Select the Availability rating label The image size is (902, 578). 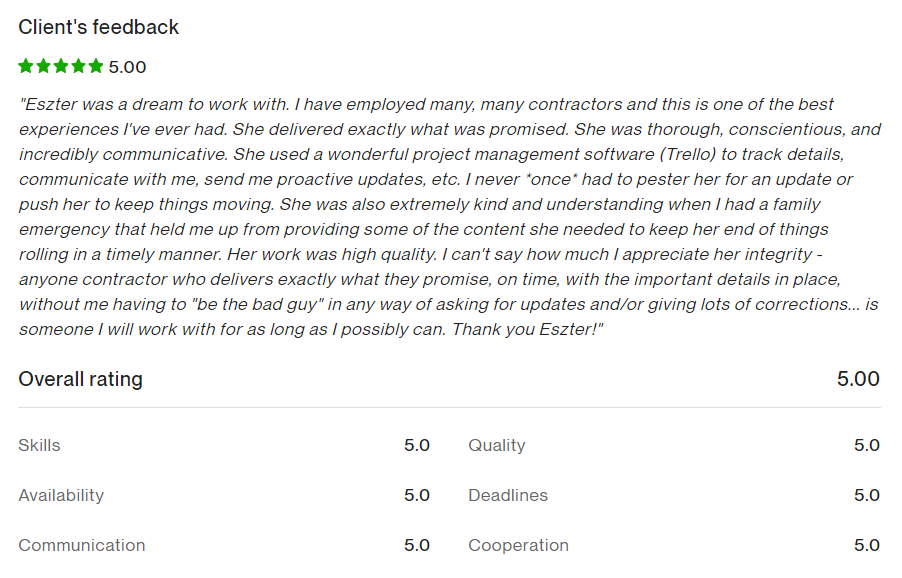tap(61, 495)
